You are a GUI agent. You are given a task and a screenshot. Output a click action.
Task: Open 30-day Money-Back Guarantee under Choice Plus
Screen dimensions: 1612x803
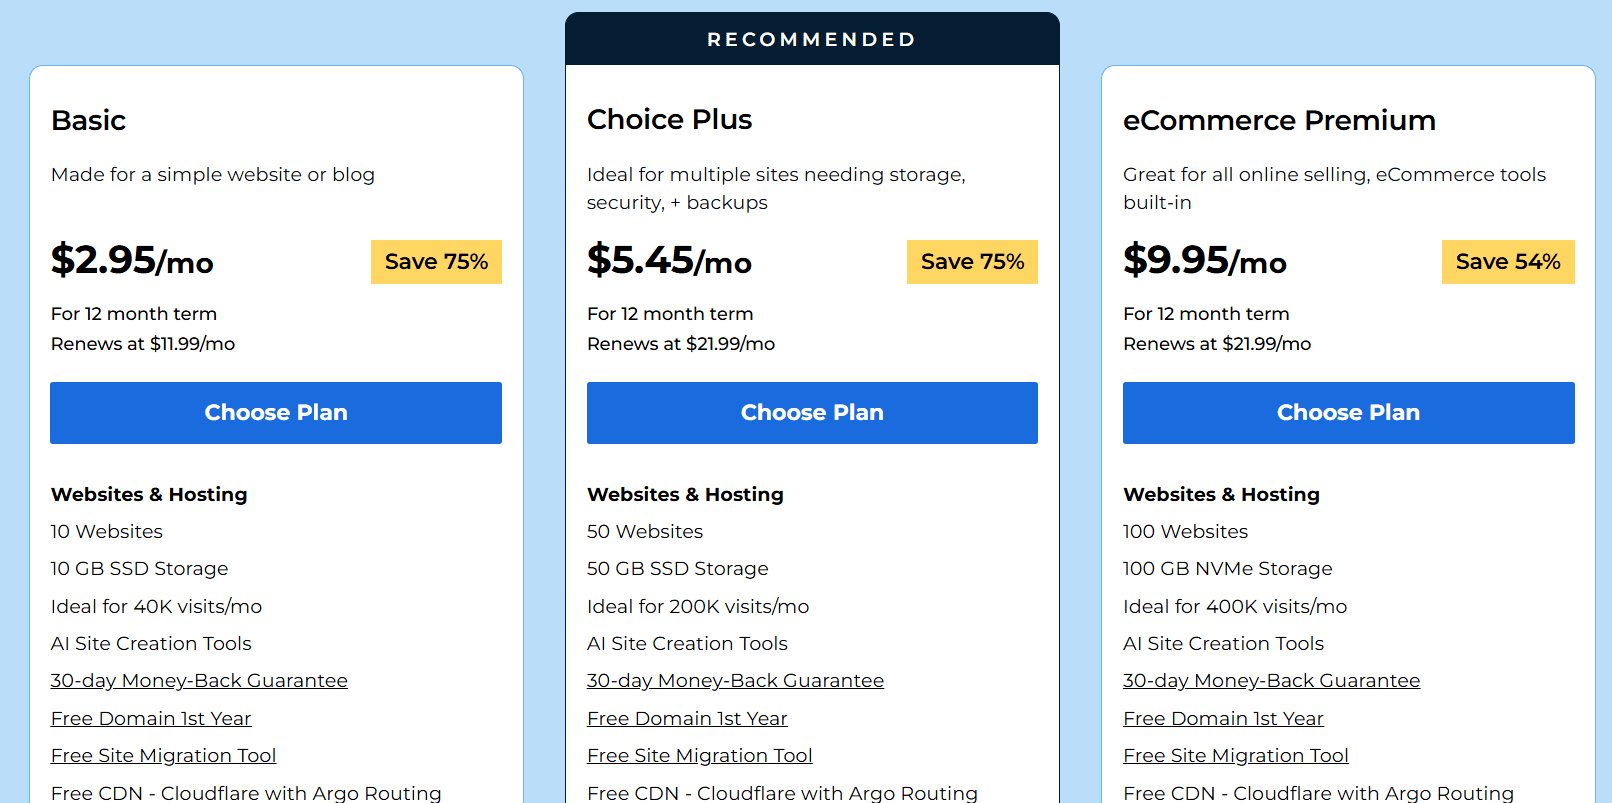click(735, 680)
